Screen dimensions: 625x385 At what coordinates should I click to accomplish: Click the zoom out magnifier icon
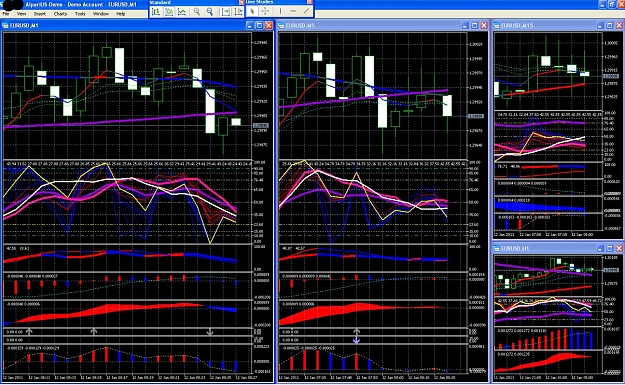pos(210,12)
